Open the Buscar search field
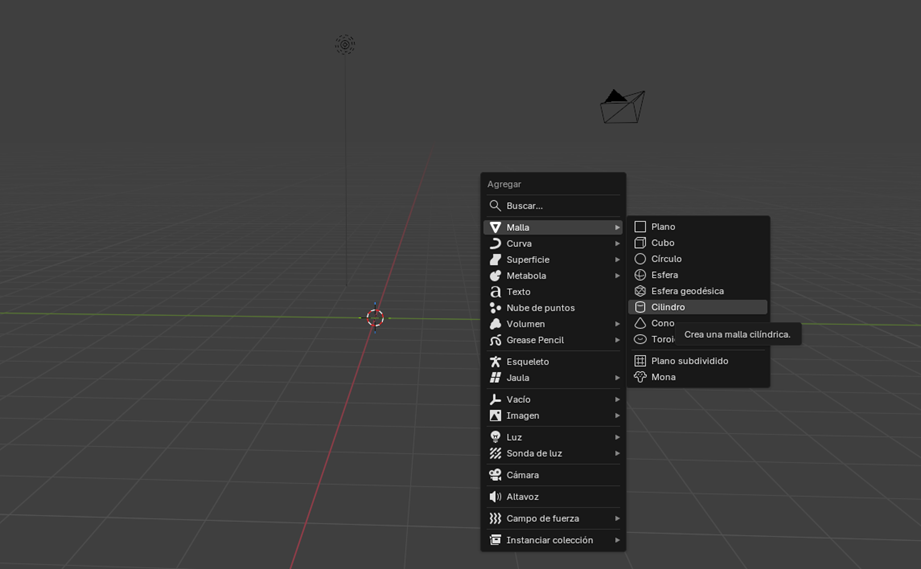The height and width of the screenshot is (569, 921). [x=553, y=206]
